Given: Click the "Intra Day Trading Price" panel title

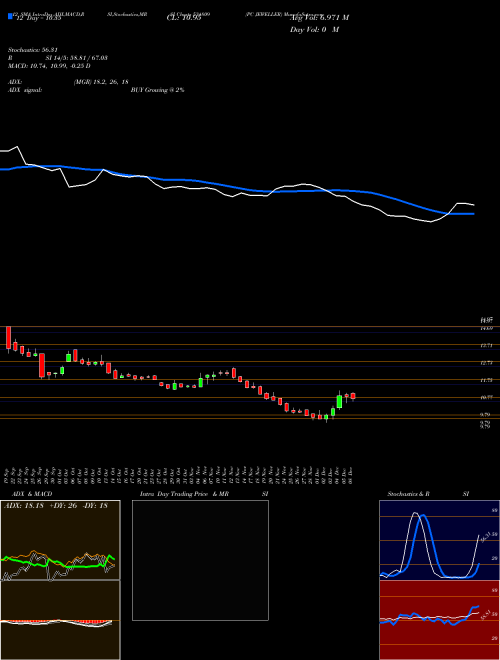Looking at the screenshot, I should coord(174,494).
